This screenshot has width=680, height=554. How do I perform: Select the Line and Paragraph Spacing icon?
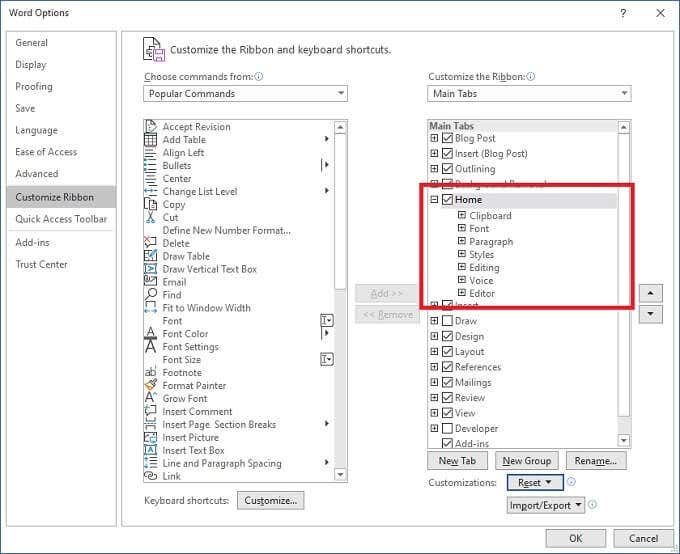point(150,463)
